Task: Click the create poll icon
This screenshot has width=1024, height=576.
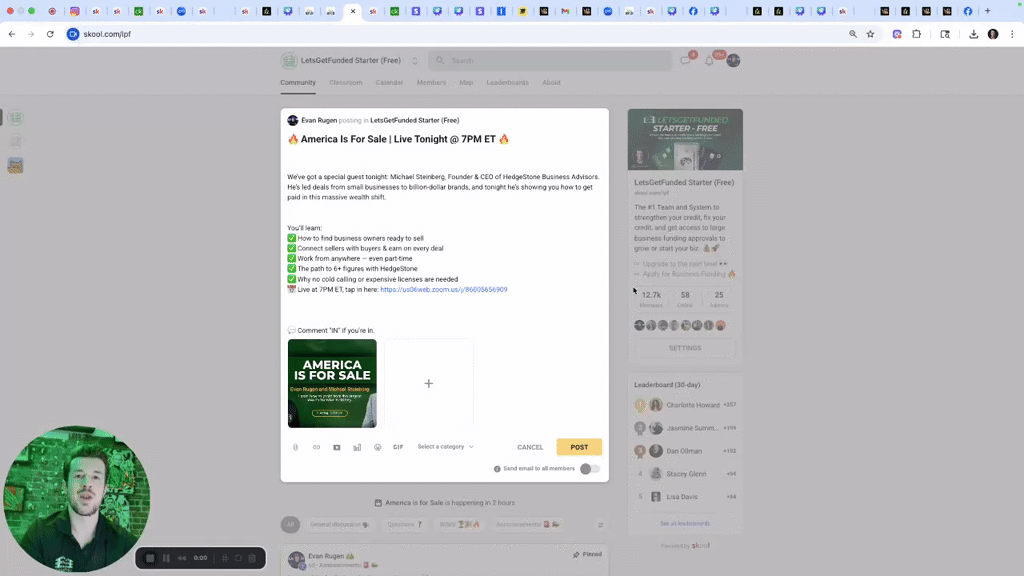Action: [357, 447]
